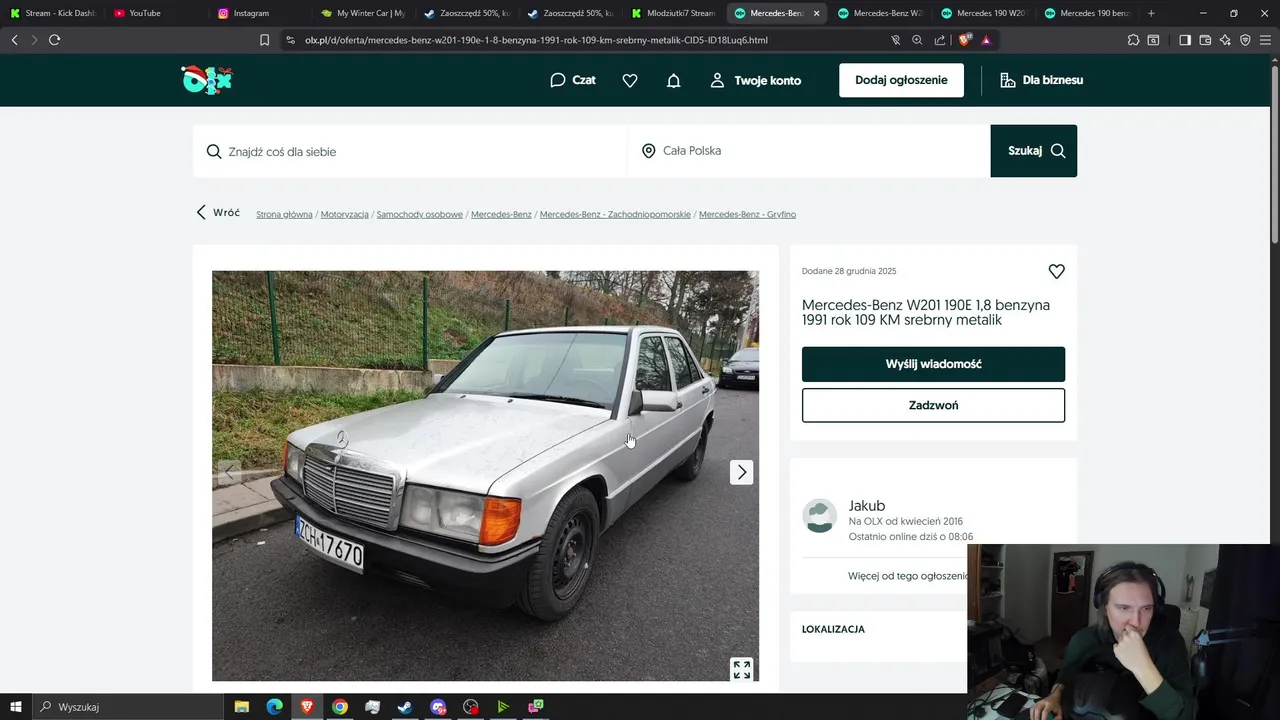1280x720 pixels.
Task: Close the active Mercedes-Benz tab
Action: [817, 13]
